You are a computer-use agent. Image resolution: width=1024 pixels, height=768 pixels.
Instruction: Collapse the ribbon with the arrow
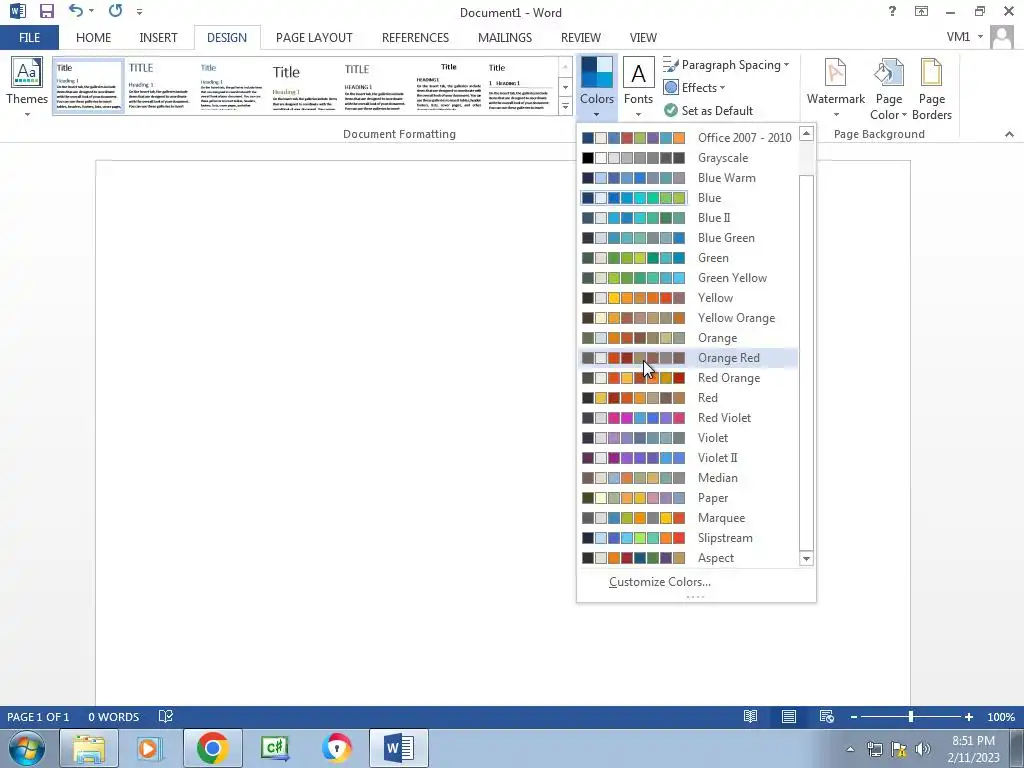click(x=1009, y=134)
